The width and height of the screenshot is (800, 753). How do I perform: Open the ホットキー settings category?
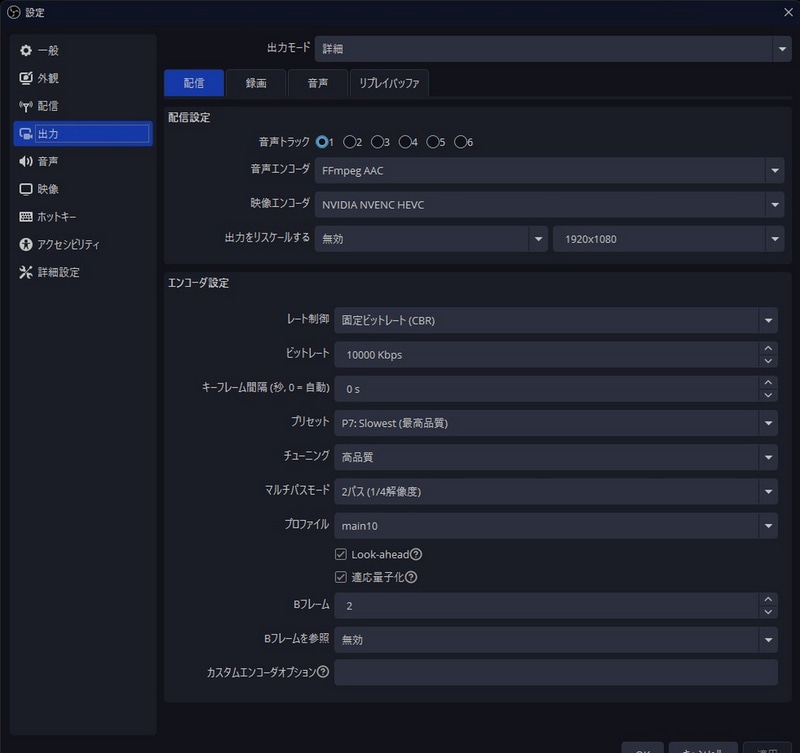(x=83, y=217)
